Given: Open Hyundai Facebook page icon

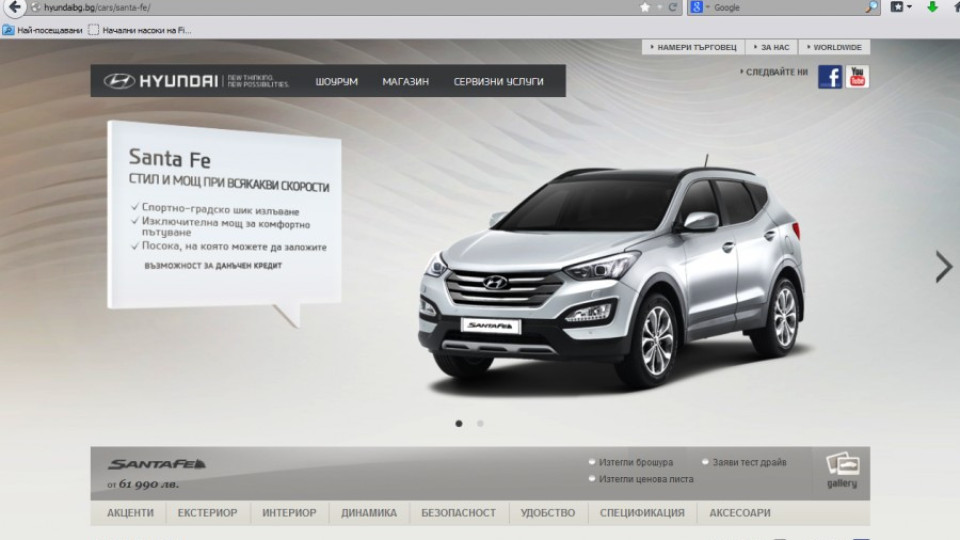Looking at the screenshot, I should [x=830, y=77].
